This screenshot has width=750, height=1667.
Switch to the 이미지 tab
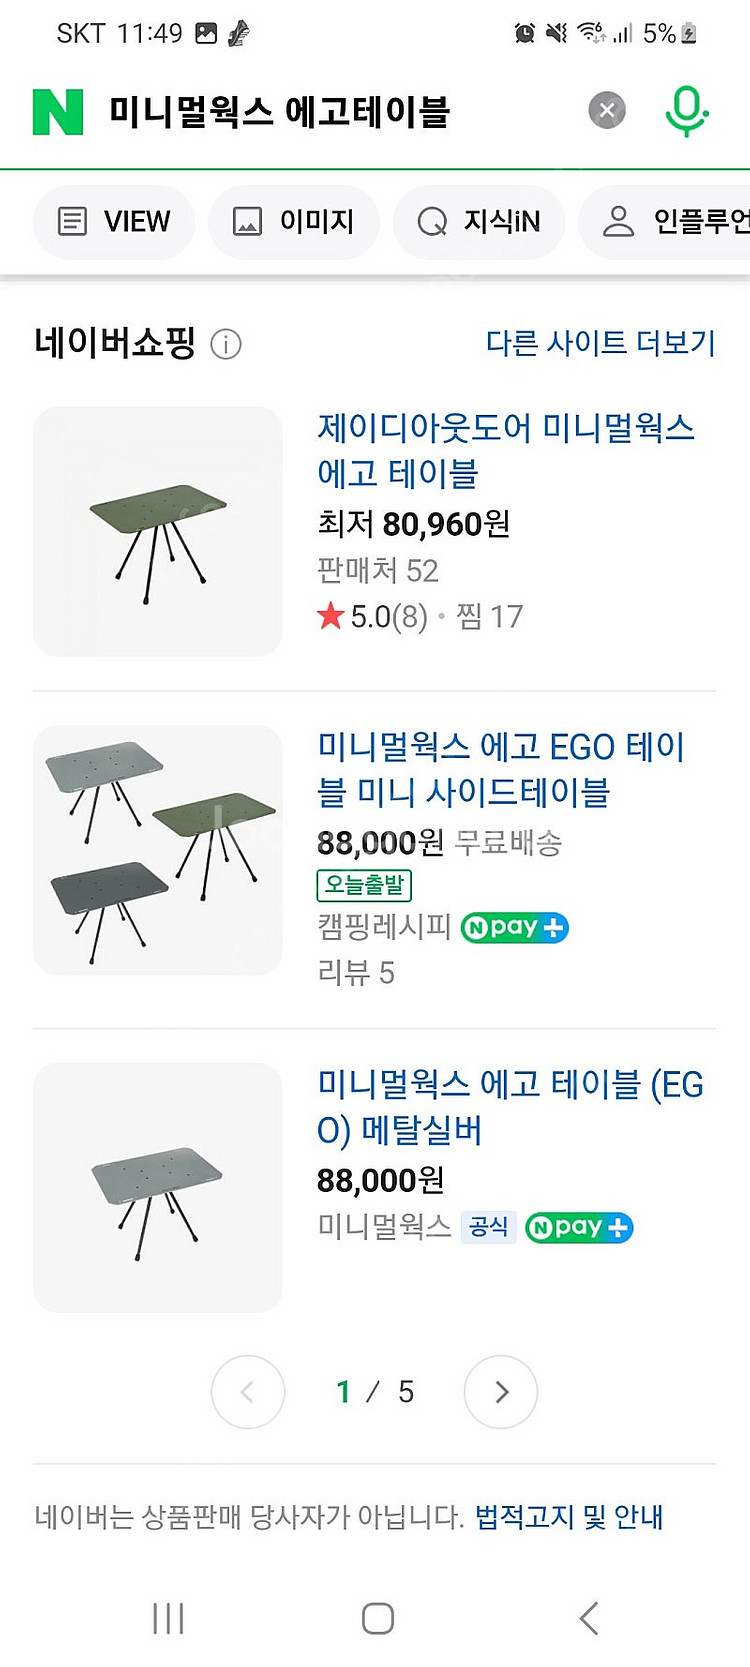(294, 221)
